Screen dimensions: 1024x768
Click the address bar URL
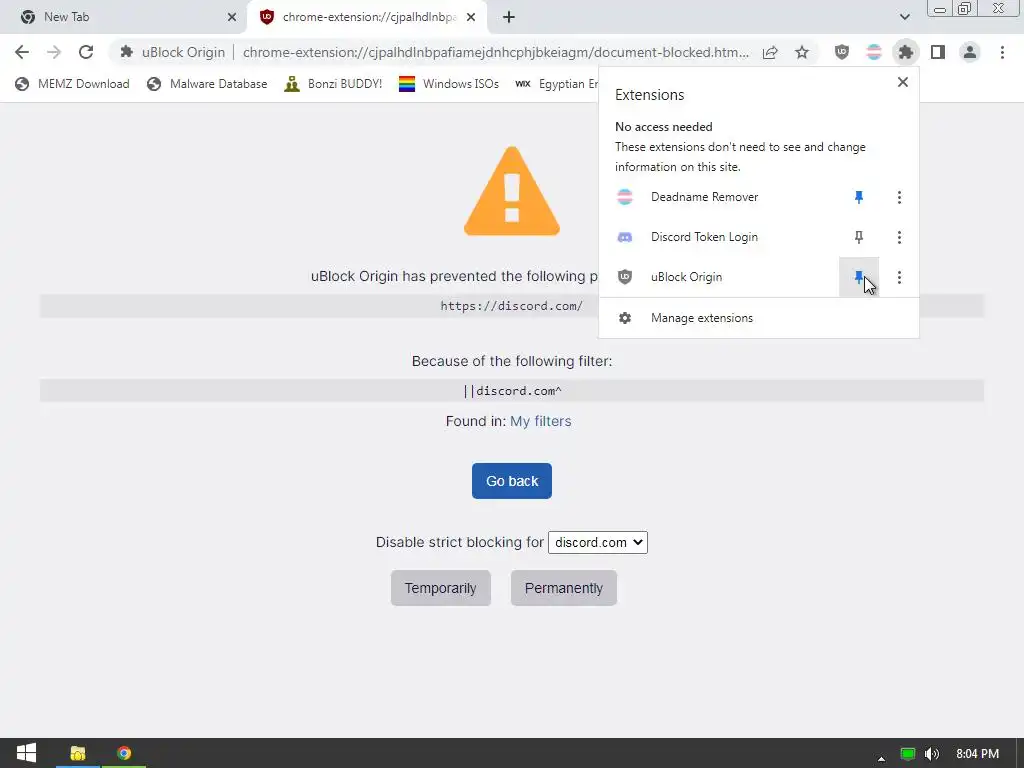(496, 52)
